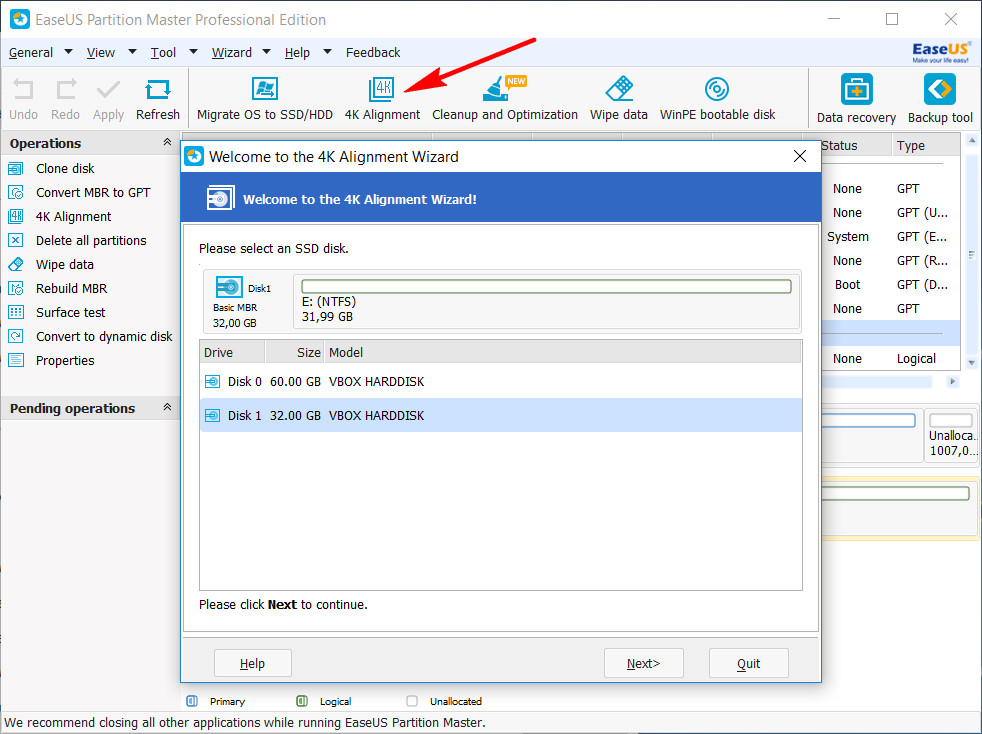Click the Boot status cell

click(x=847, y=284)
